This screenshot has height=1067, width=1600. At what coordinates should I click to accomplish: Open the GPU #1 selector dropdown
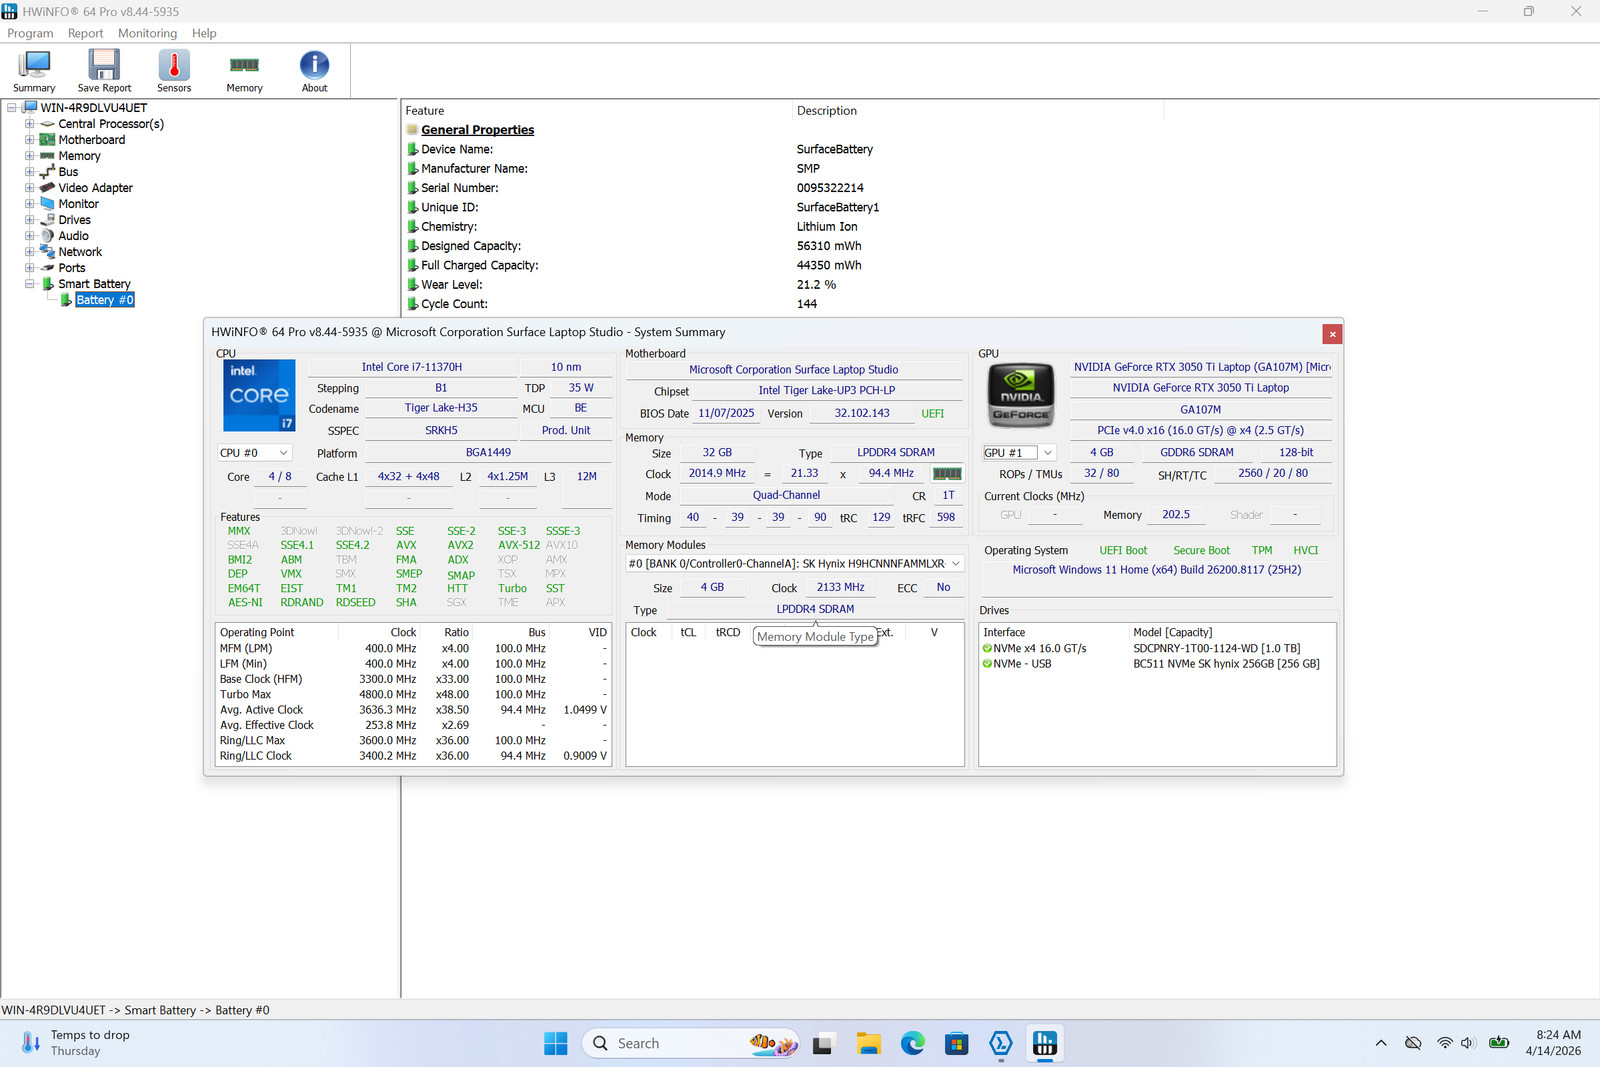[1019, 453]
